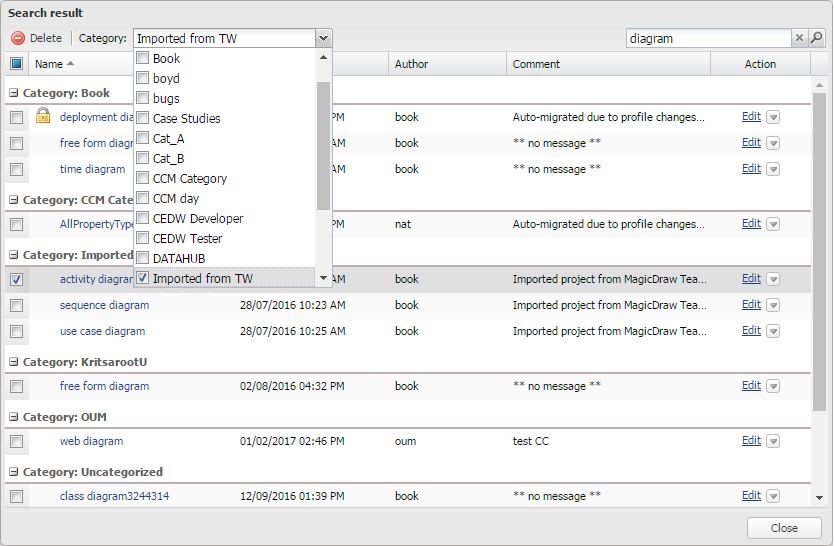
Task: Clear the search text with X icon
Action: coord(799,38)
